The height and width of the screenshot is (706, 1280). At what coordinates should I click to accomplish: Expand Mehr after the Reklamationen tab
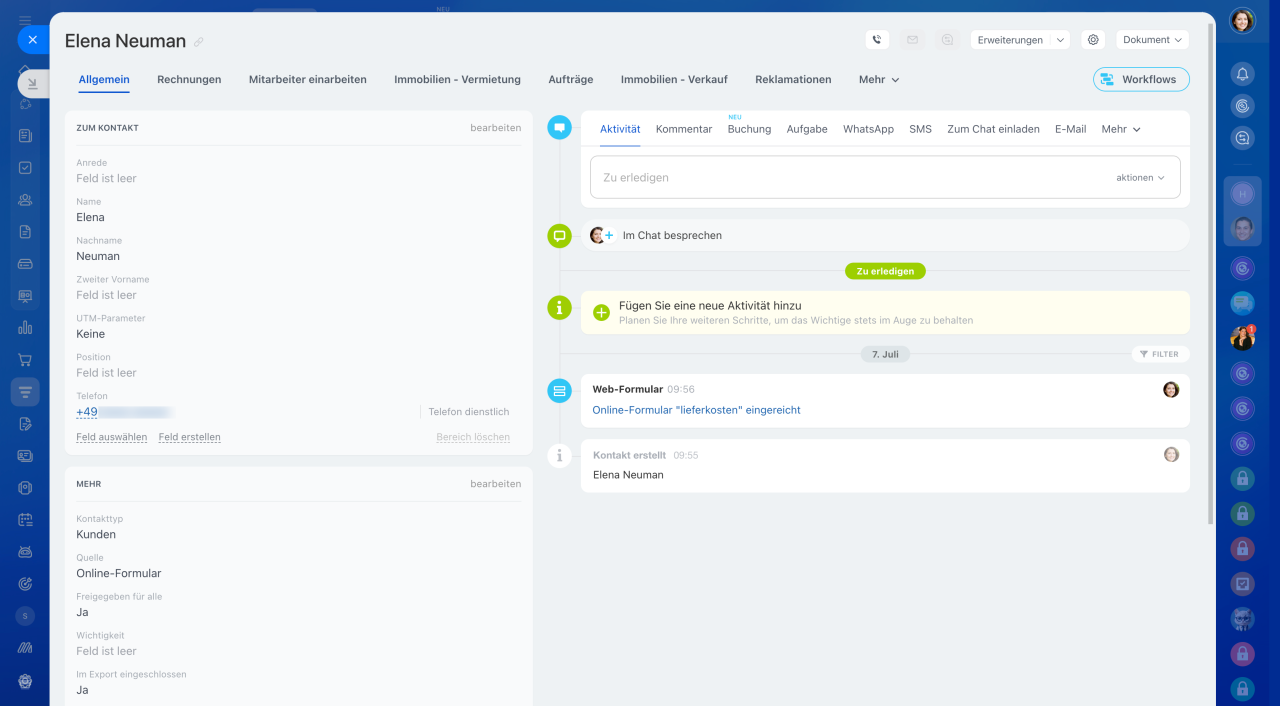click(x=879, y=79)
